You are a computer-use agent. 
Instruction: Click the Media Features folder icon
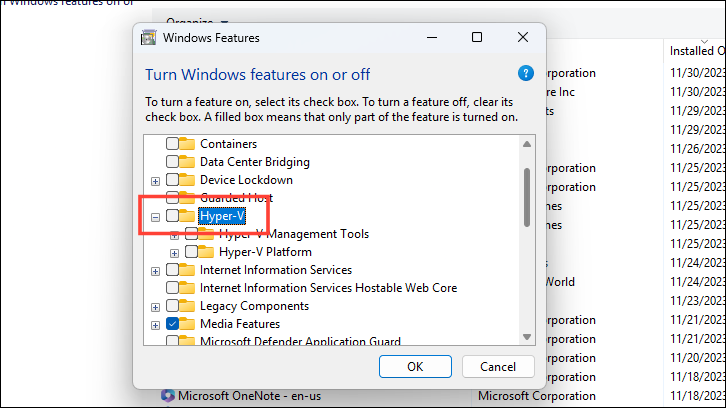pos(187,324)
